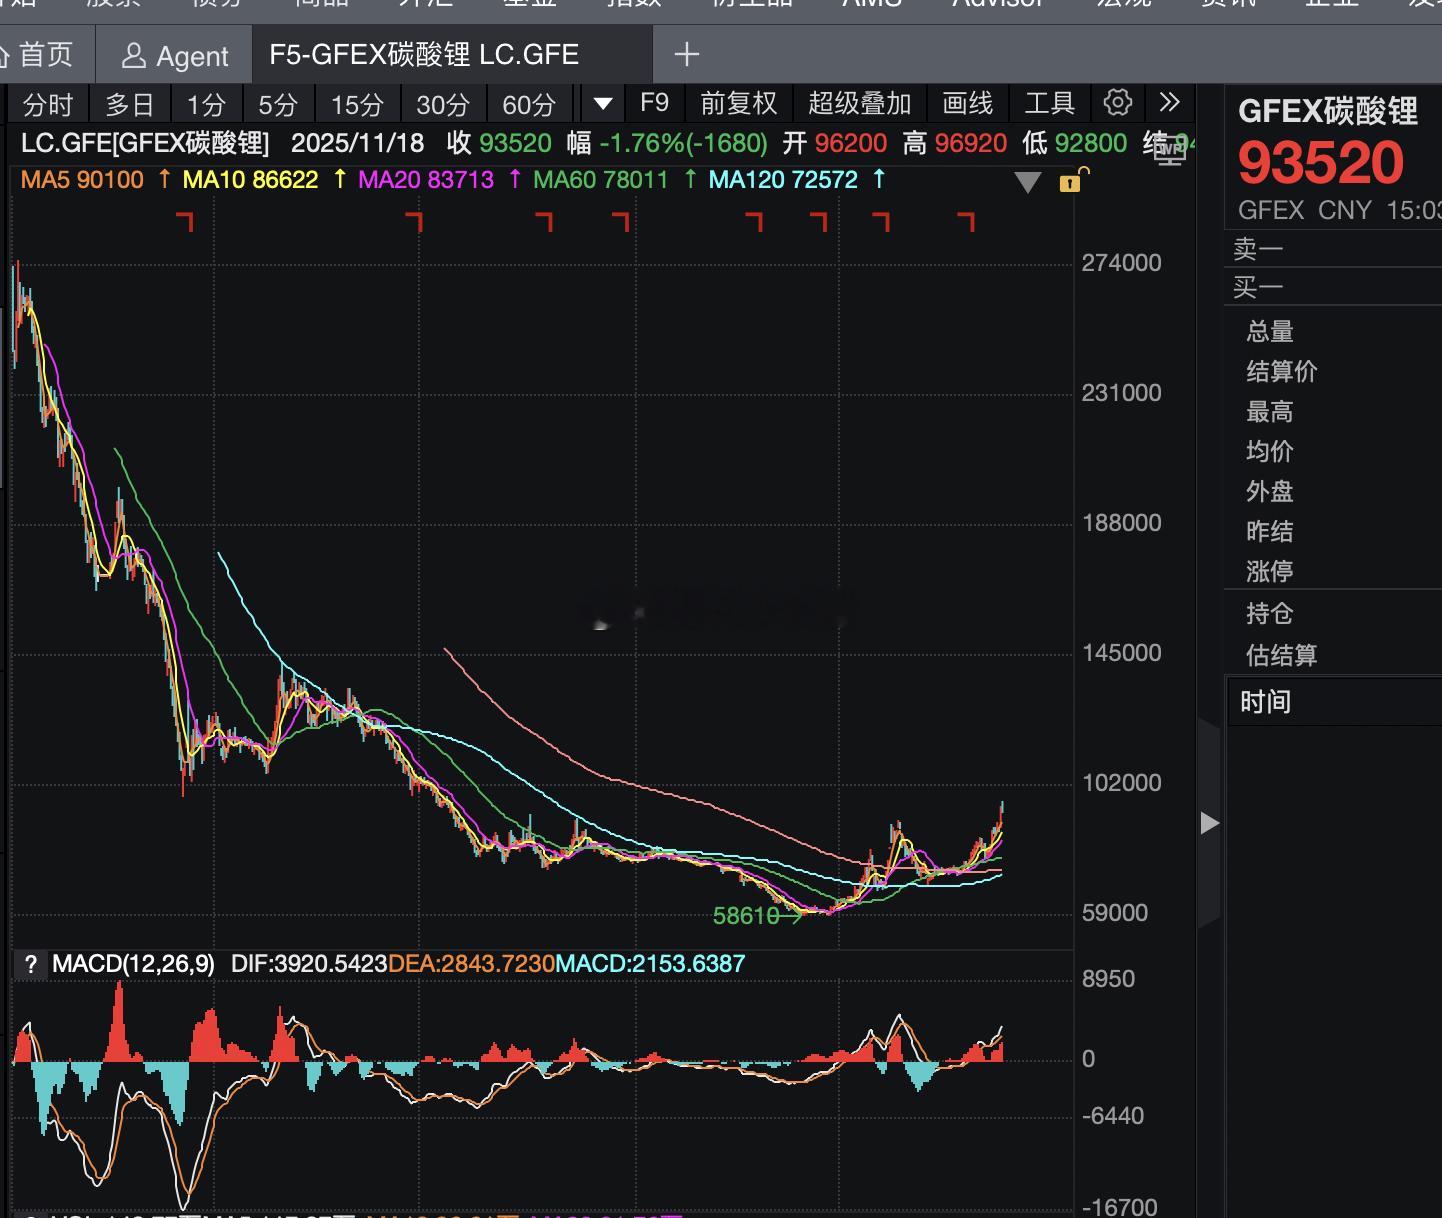This screenshot has height=1218, width=1442.
Task: Click the MACD help question mark icon
Action: (x=31, y=964)
